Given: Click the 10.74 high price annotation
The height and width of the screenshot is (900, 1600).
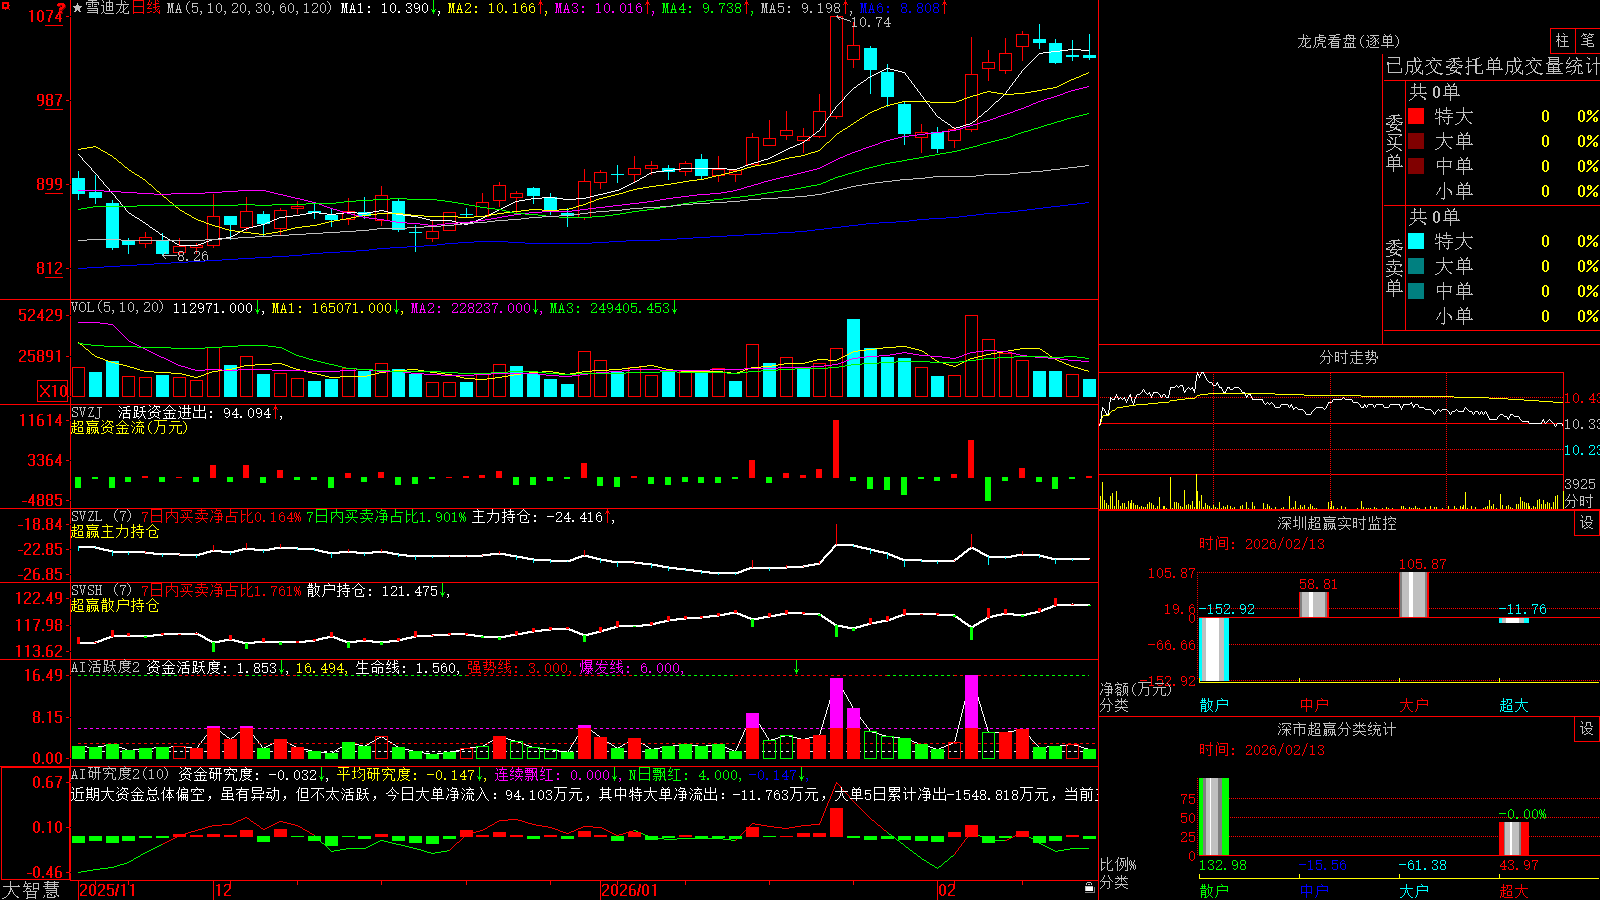Looking at the screenshot, I should pos(870,22).
